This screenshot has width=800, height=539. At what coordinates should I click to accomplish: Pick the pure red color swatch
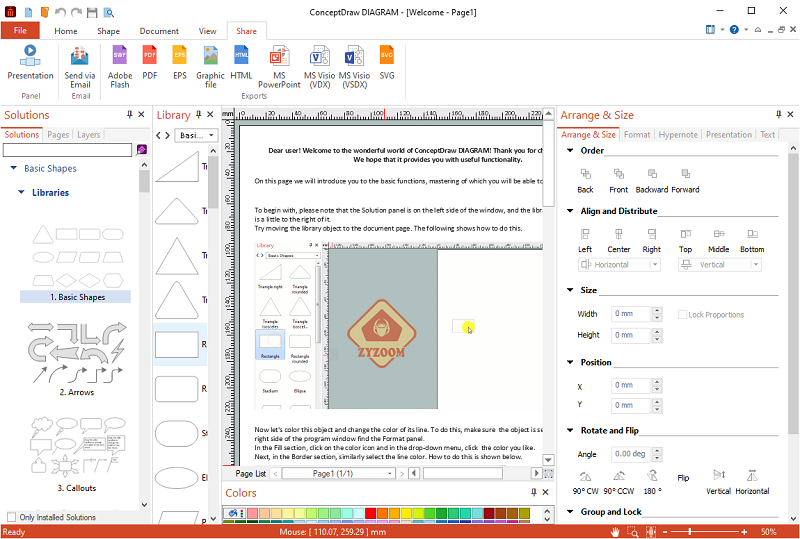[371, 513]
